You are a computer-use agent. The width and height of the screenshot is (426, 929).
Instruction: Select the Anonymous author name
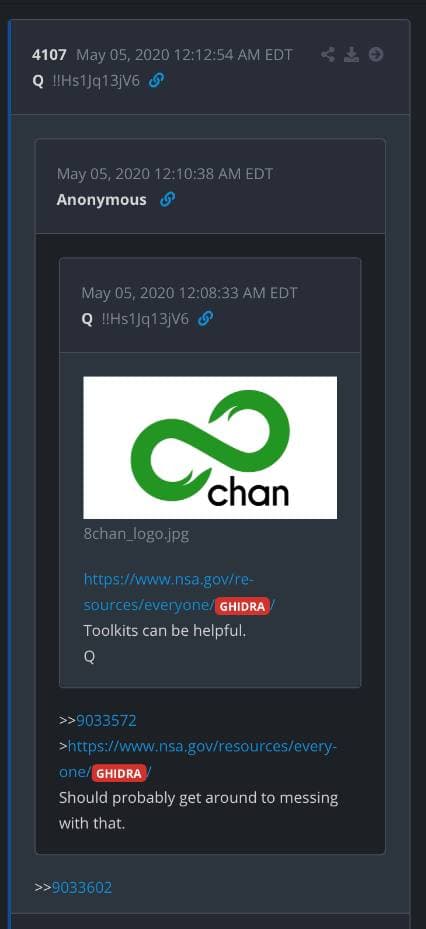pos(101,200)
